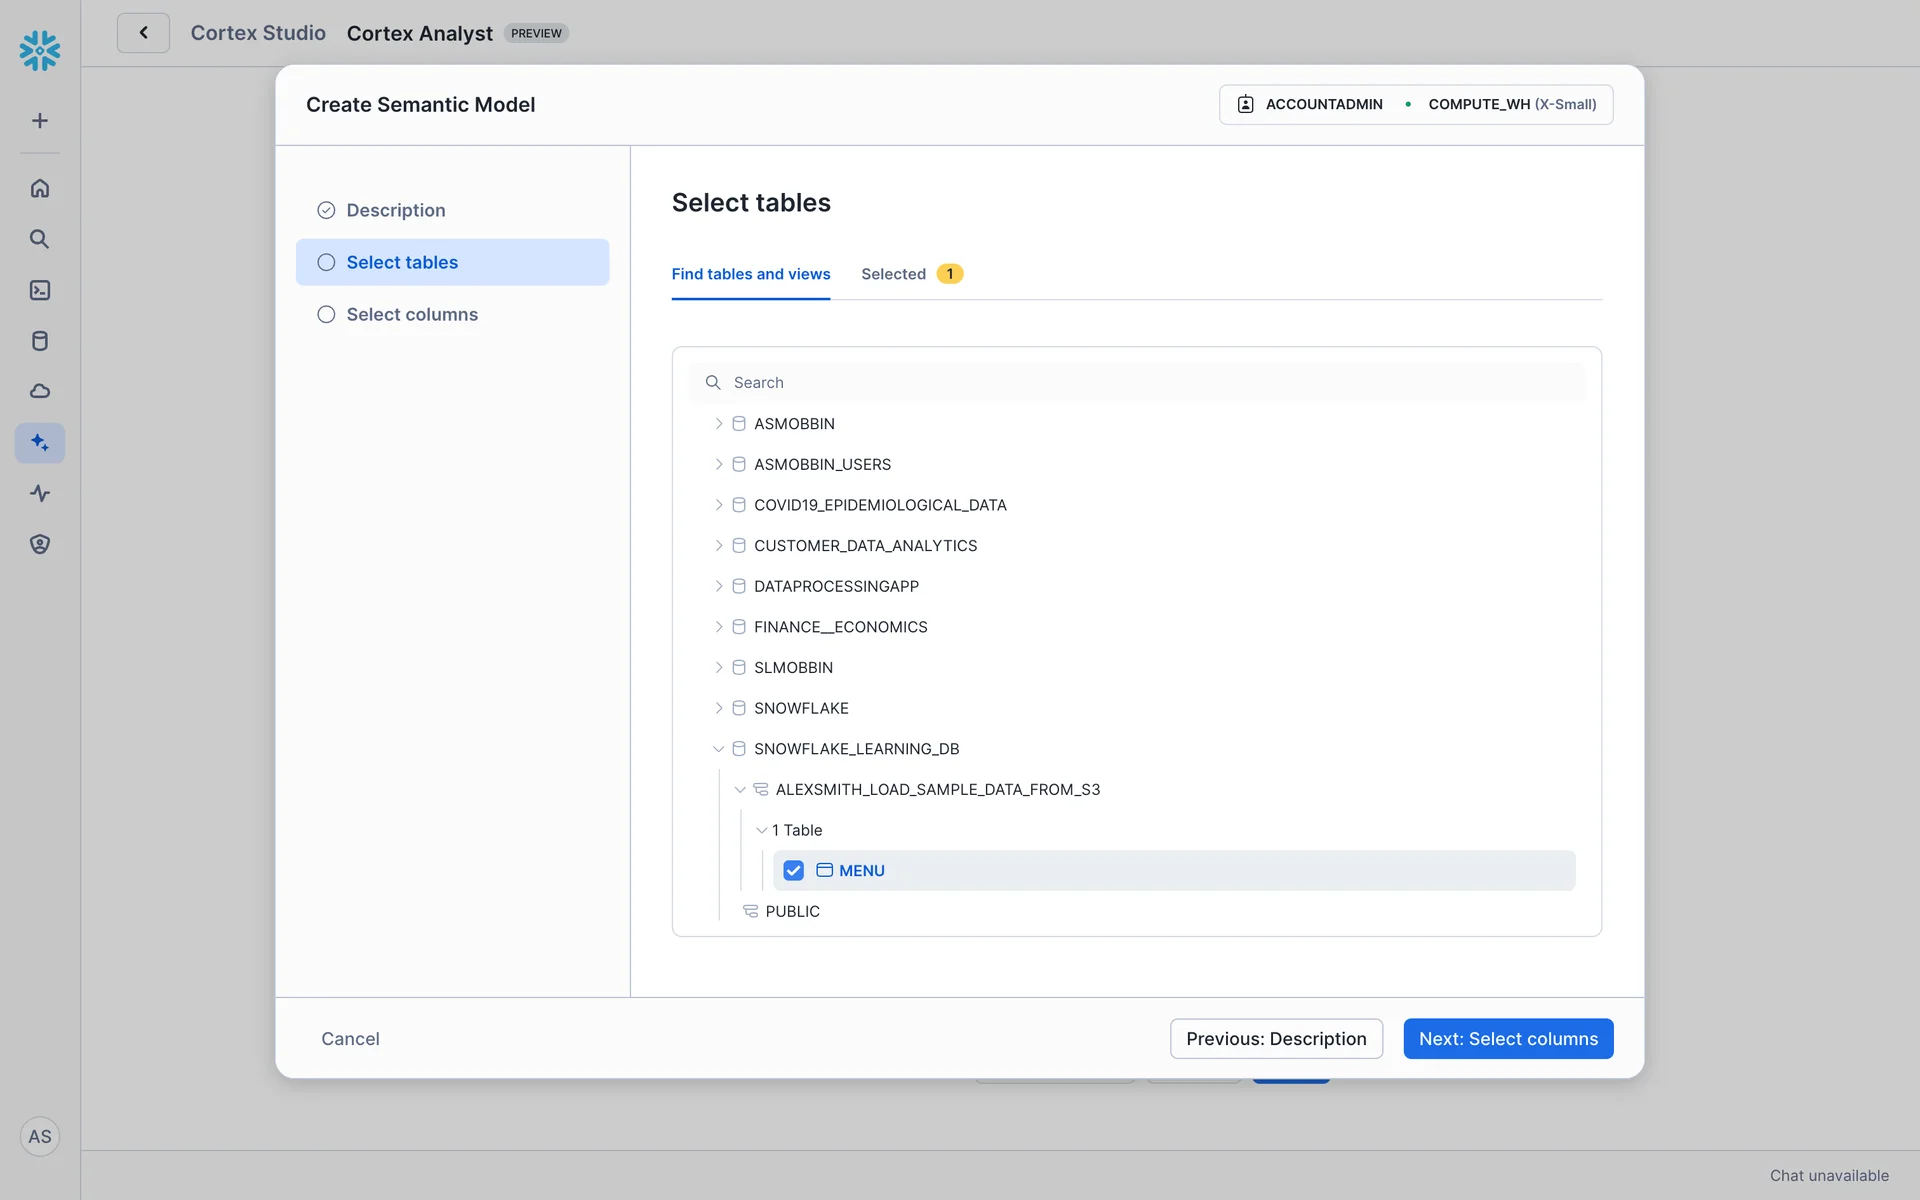The width and height of the screenshot is (1920, 1200).
Task: Select the Select columns step
Action: (x=412, y=314)
